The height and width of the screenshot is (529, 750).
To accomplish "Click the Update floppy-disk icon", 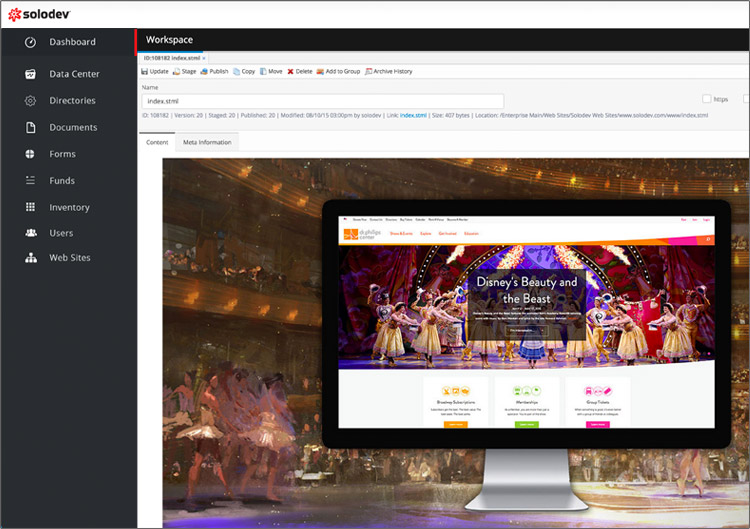I will 144,71.
